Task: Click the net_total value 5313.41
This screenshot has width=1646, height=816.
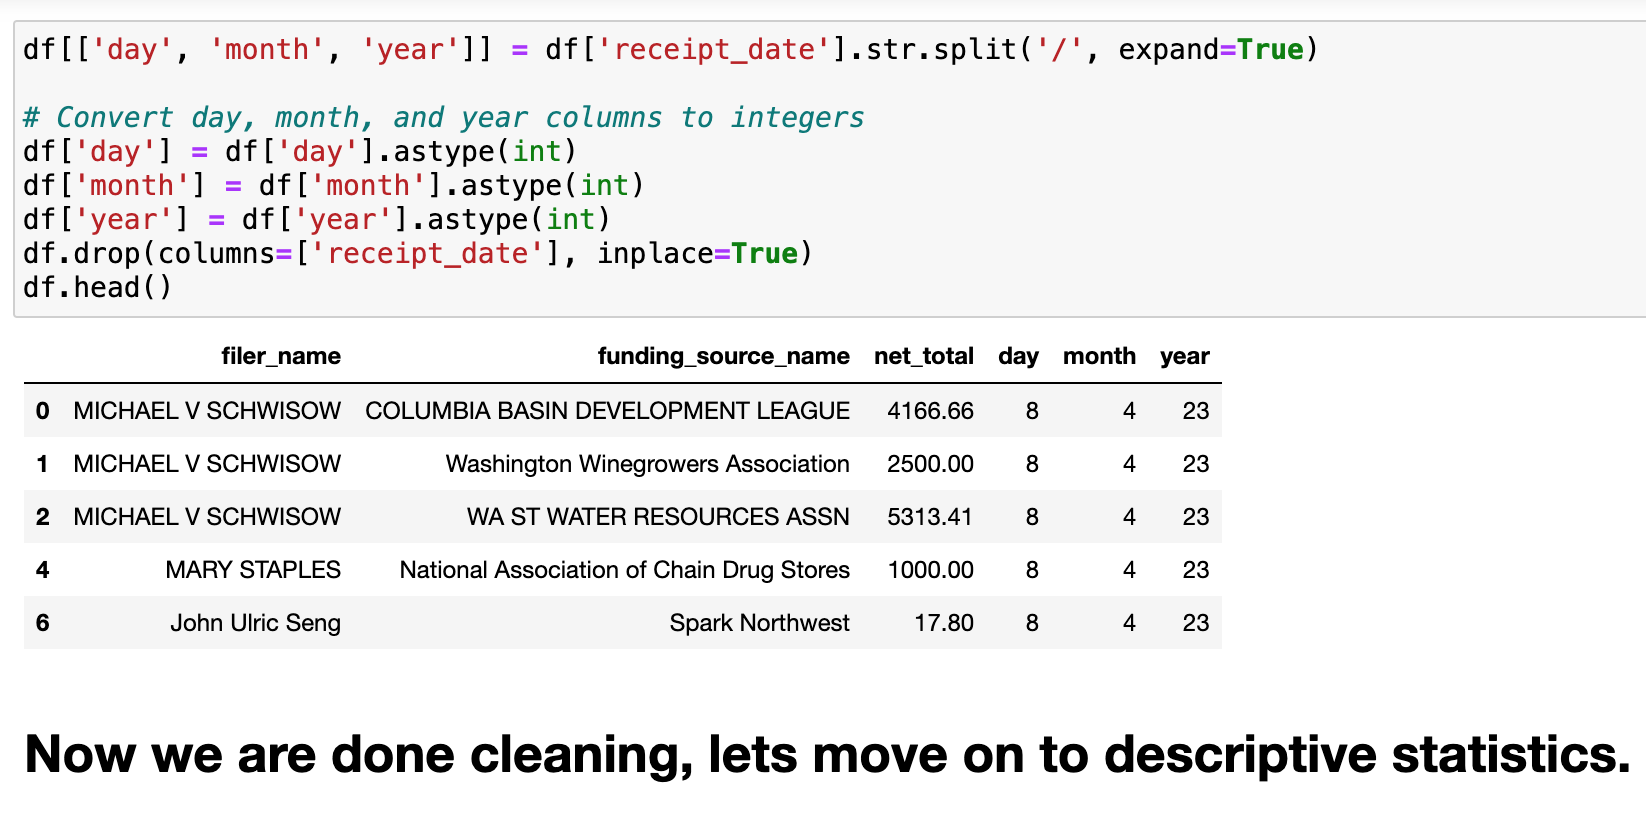Action: (x=929, y=517)
